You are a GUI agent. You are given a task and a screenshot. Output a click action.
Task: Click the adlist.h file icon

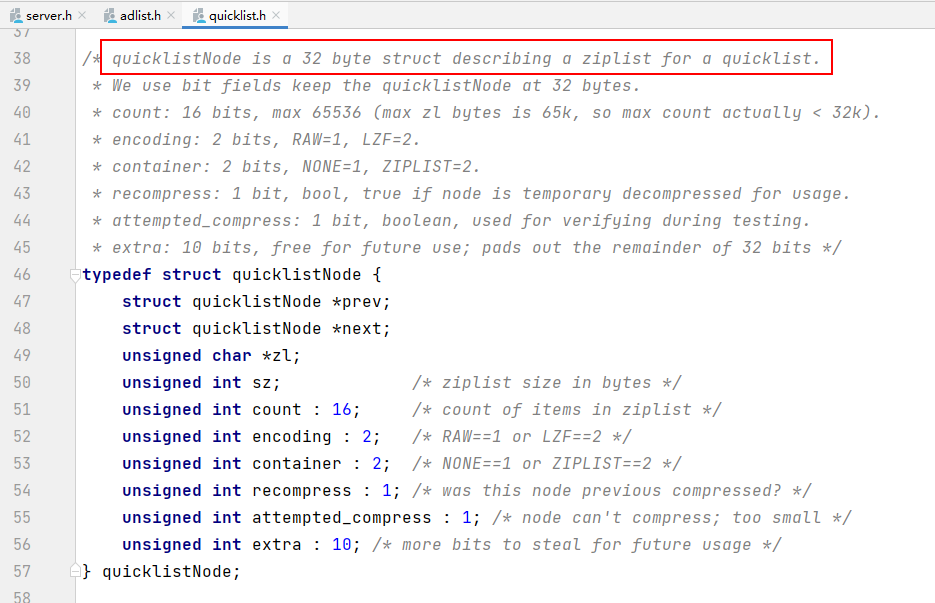109,16
